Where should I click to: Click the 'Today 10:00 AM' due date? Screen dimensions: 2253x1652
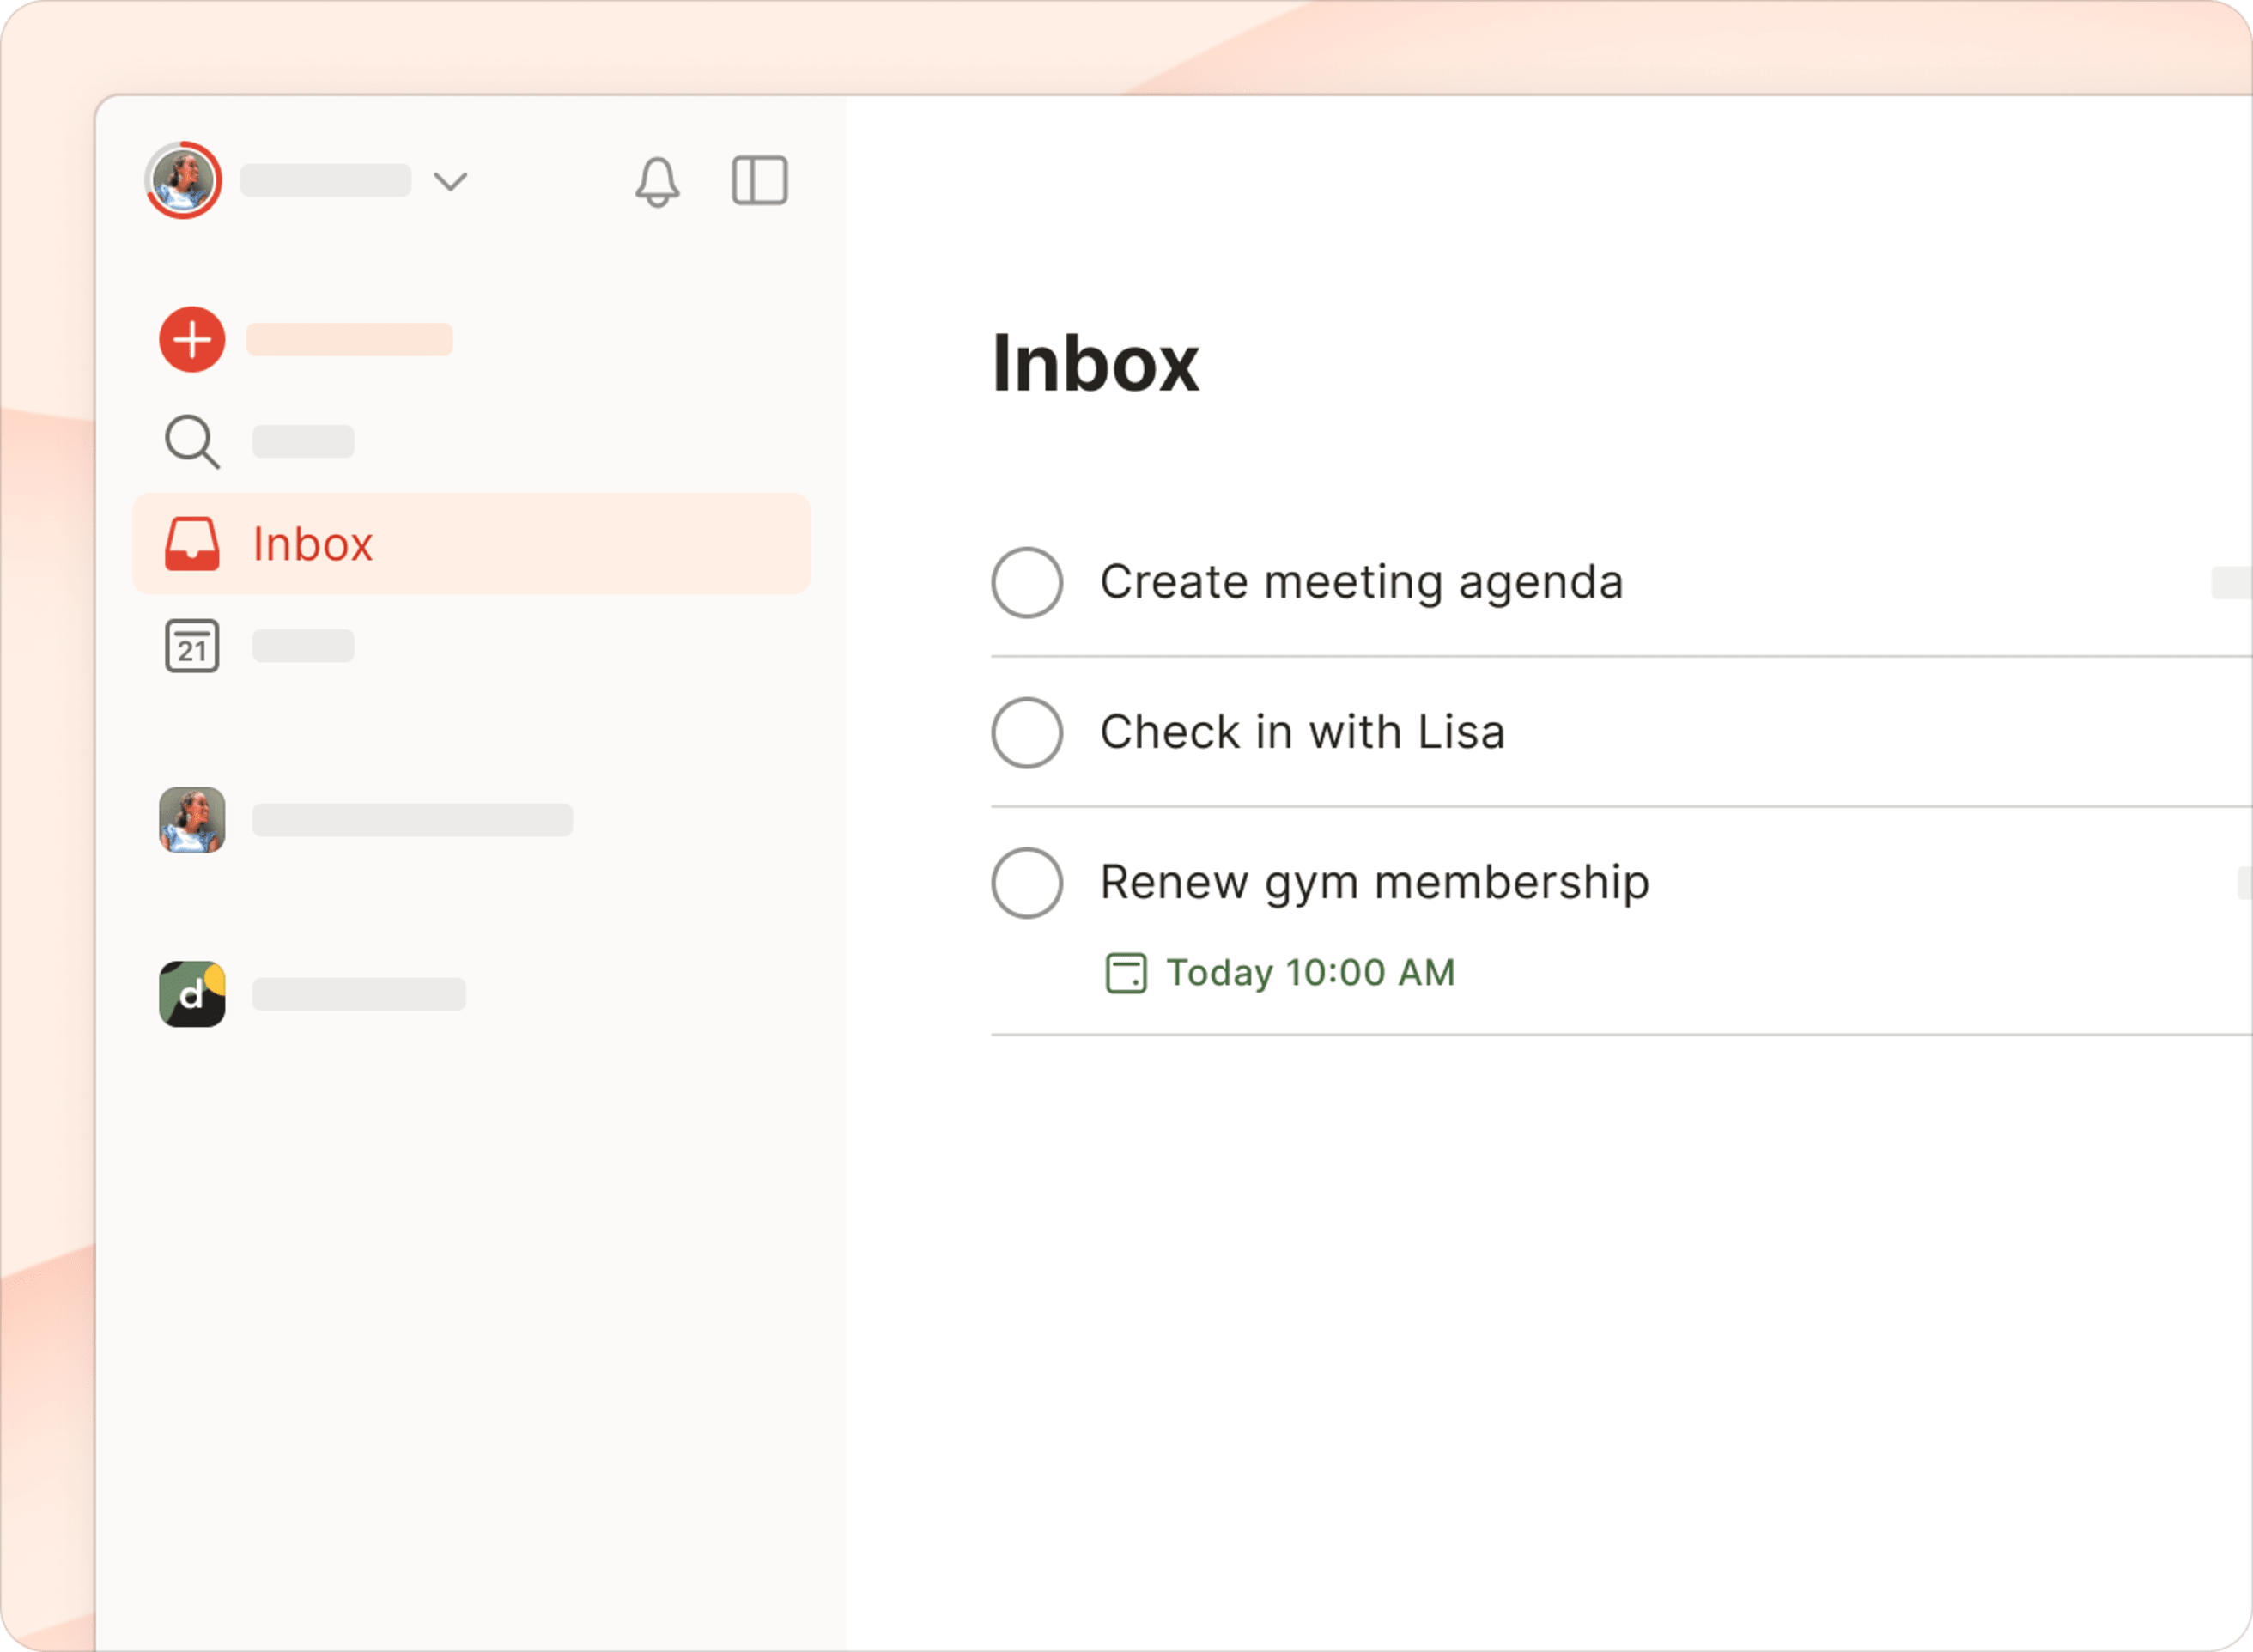1311,973
